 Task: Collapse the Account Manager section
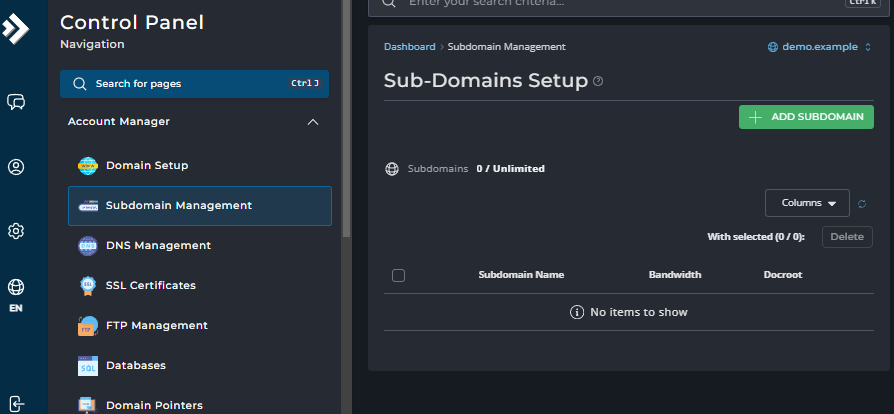[313, 122]
